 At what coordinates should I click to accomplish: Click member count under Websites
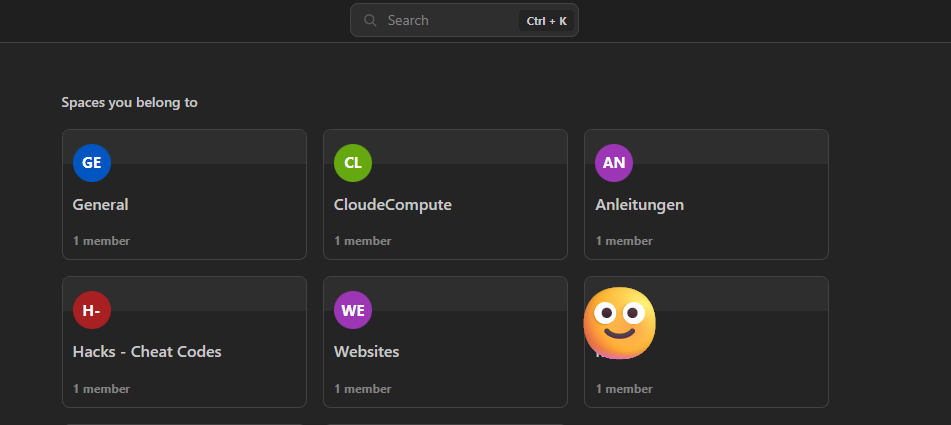tap(363, 389)
